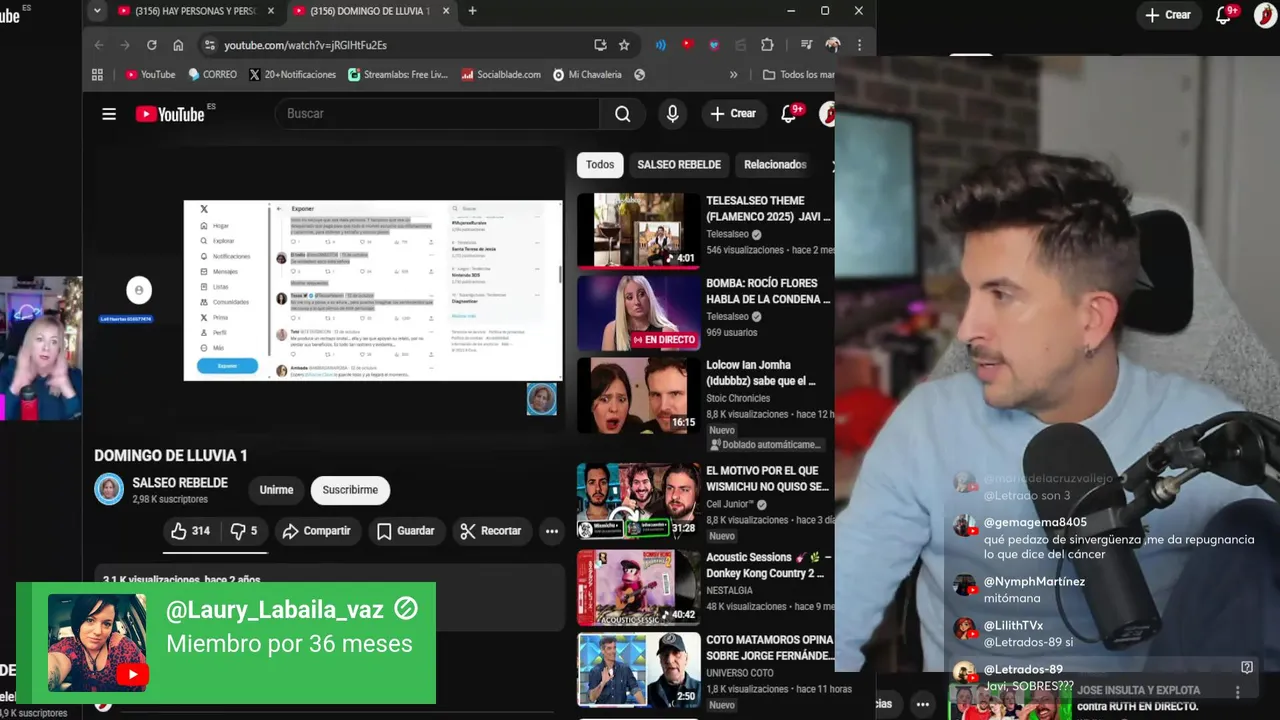Open media controls icon in toolbar
Image resolution: width=1280 pixels, height=720 pixels.
(x=806, y=45)
